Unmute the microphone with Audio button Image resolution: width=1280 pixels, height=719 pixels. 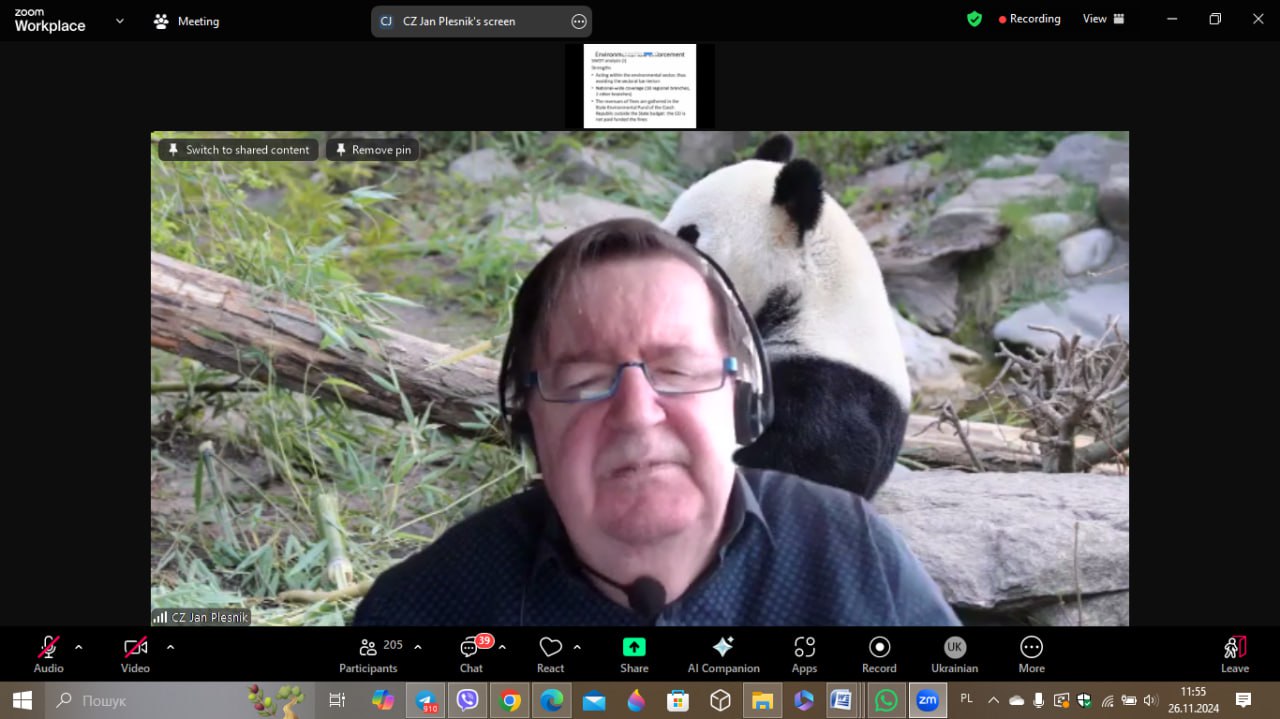[x=48, y=654]
